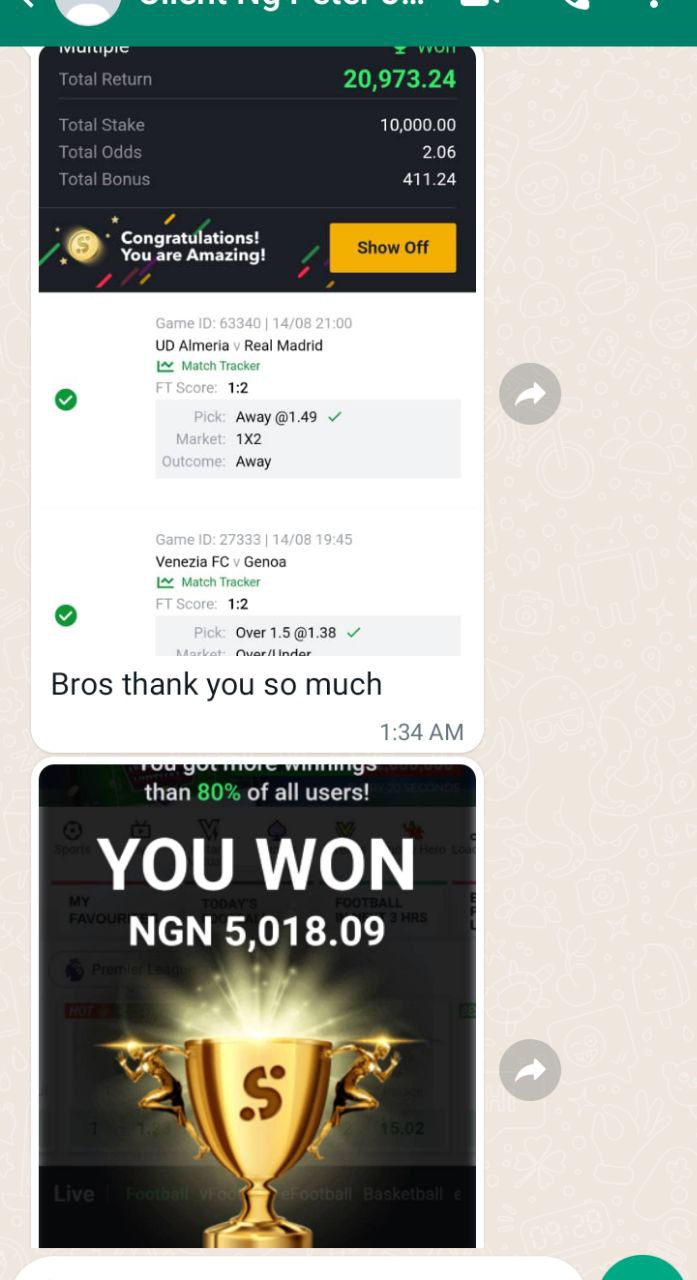
Task: Start a video call with the contact
Action: (480, 4)
